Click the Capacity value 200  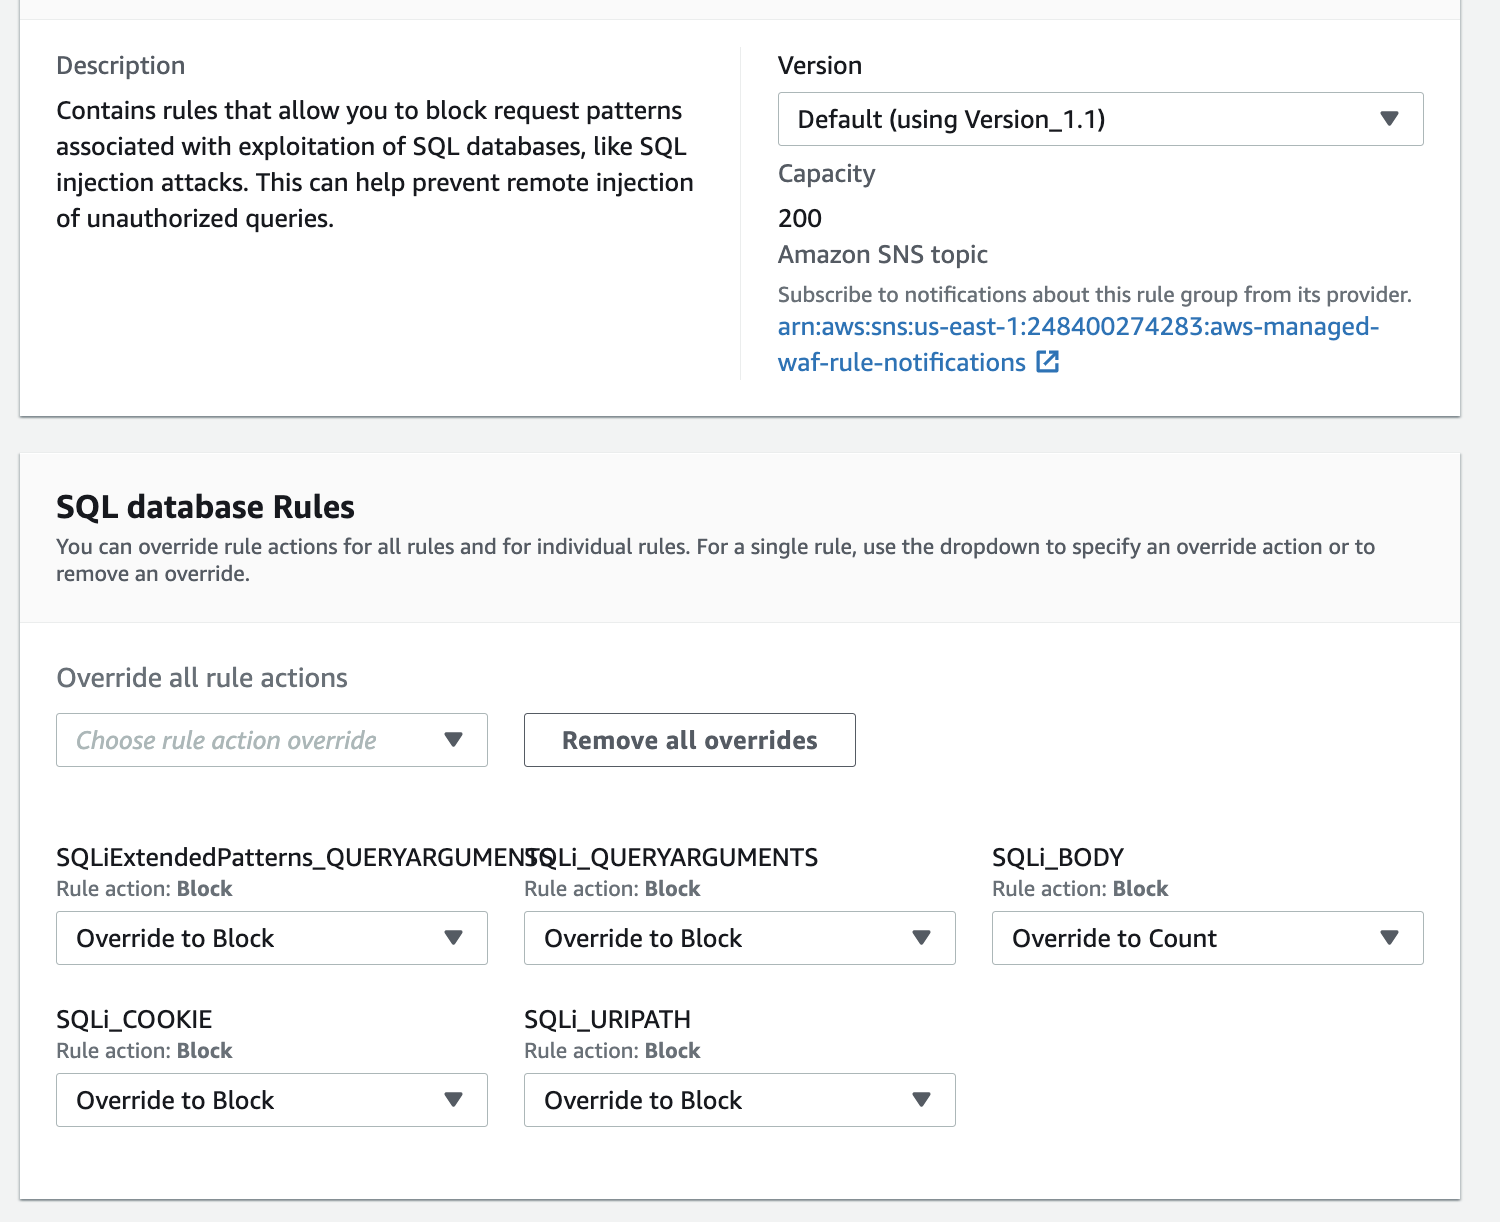(x=800, y=218)
